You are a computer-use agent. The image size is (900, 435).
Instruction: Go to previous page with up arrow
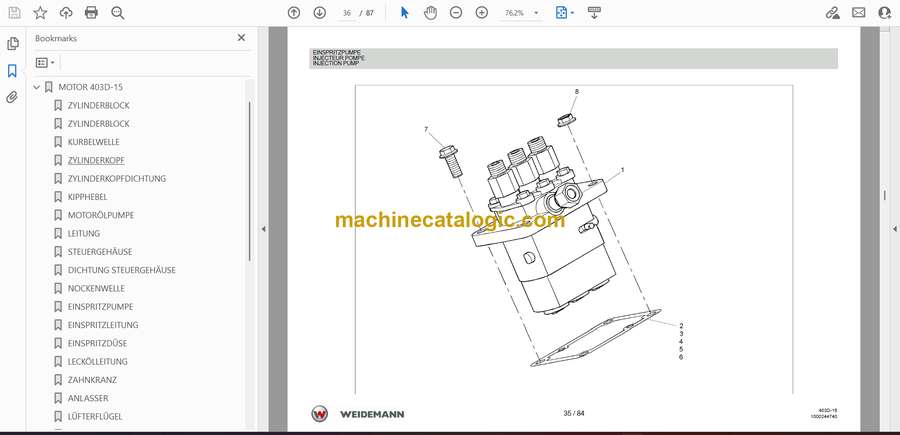[x=294, y=13]
